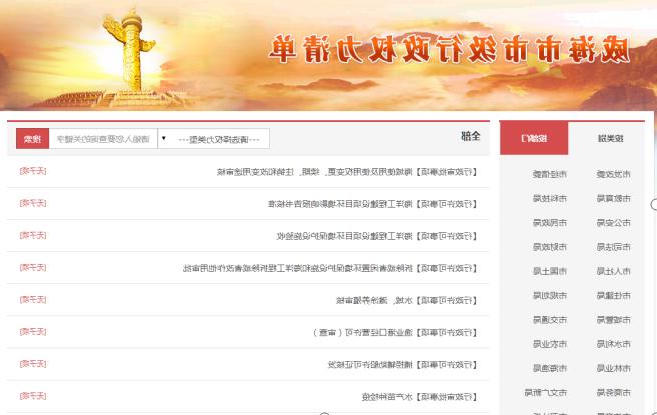Select department 市民政局
The image size is (657, 415).
click(x=550, y=223)
